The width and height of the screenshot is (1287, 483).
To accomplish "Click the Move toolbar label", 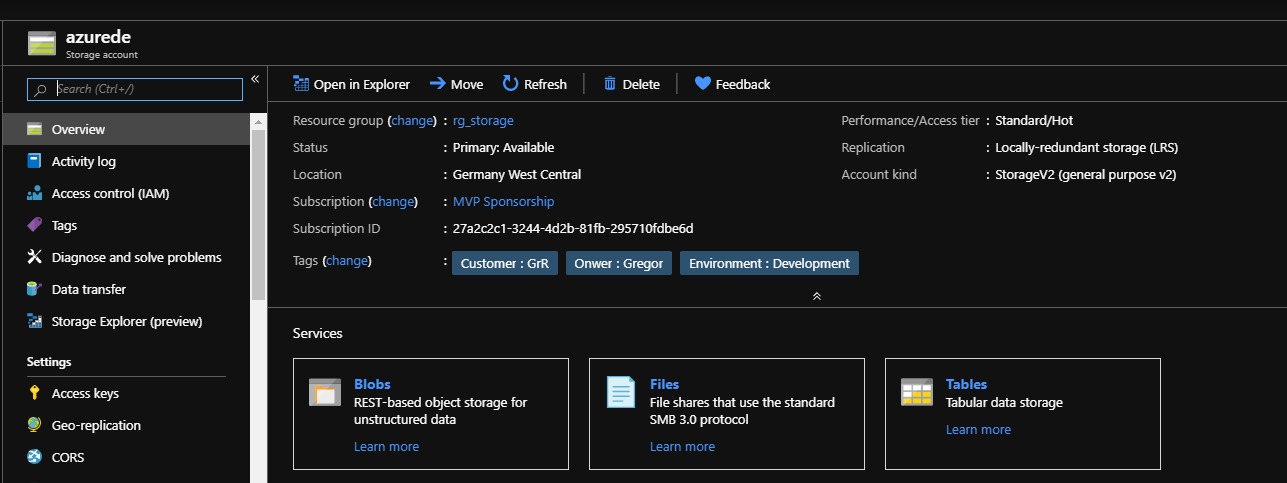I will pos(467,84).
